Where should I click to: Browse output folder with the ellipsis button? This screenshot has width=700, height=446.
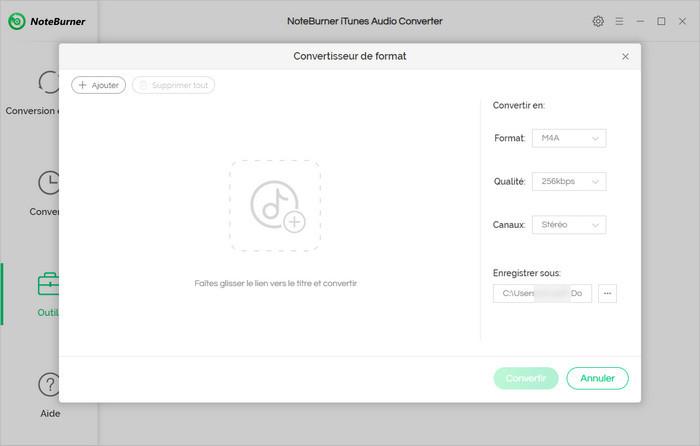coord(607,293)
